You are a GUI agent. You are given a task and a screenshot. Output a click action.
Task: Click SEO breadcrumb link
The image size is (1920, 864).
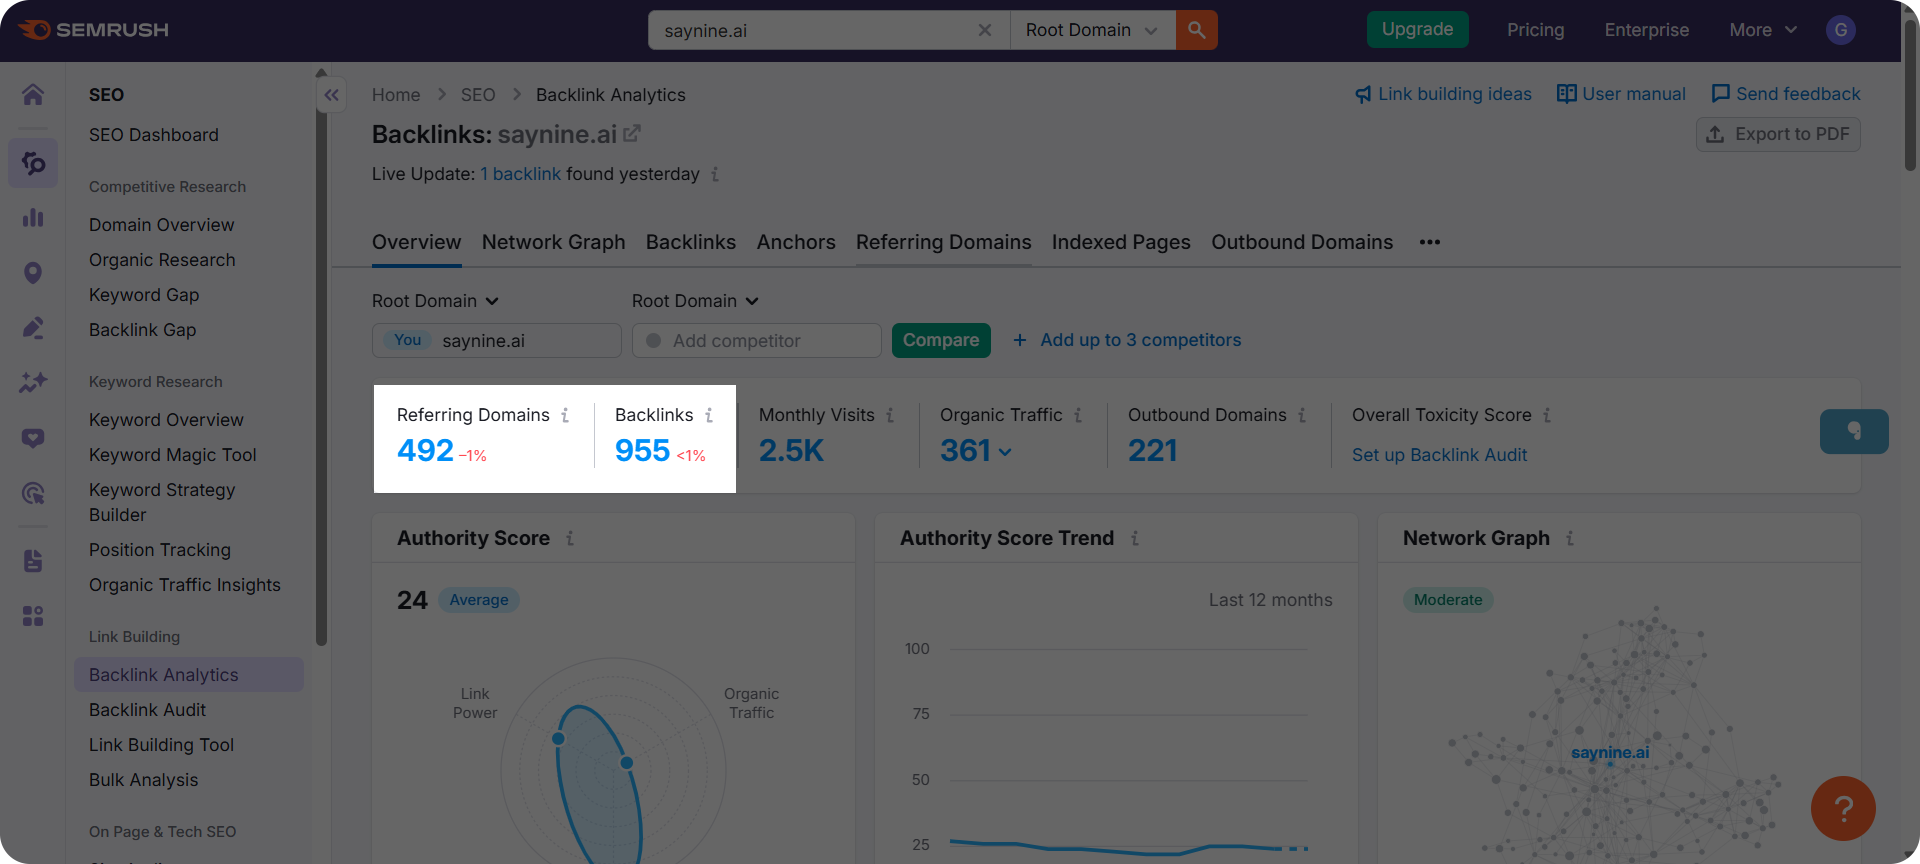(478, 95)
